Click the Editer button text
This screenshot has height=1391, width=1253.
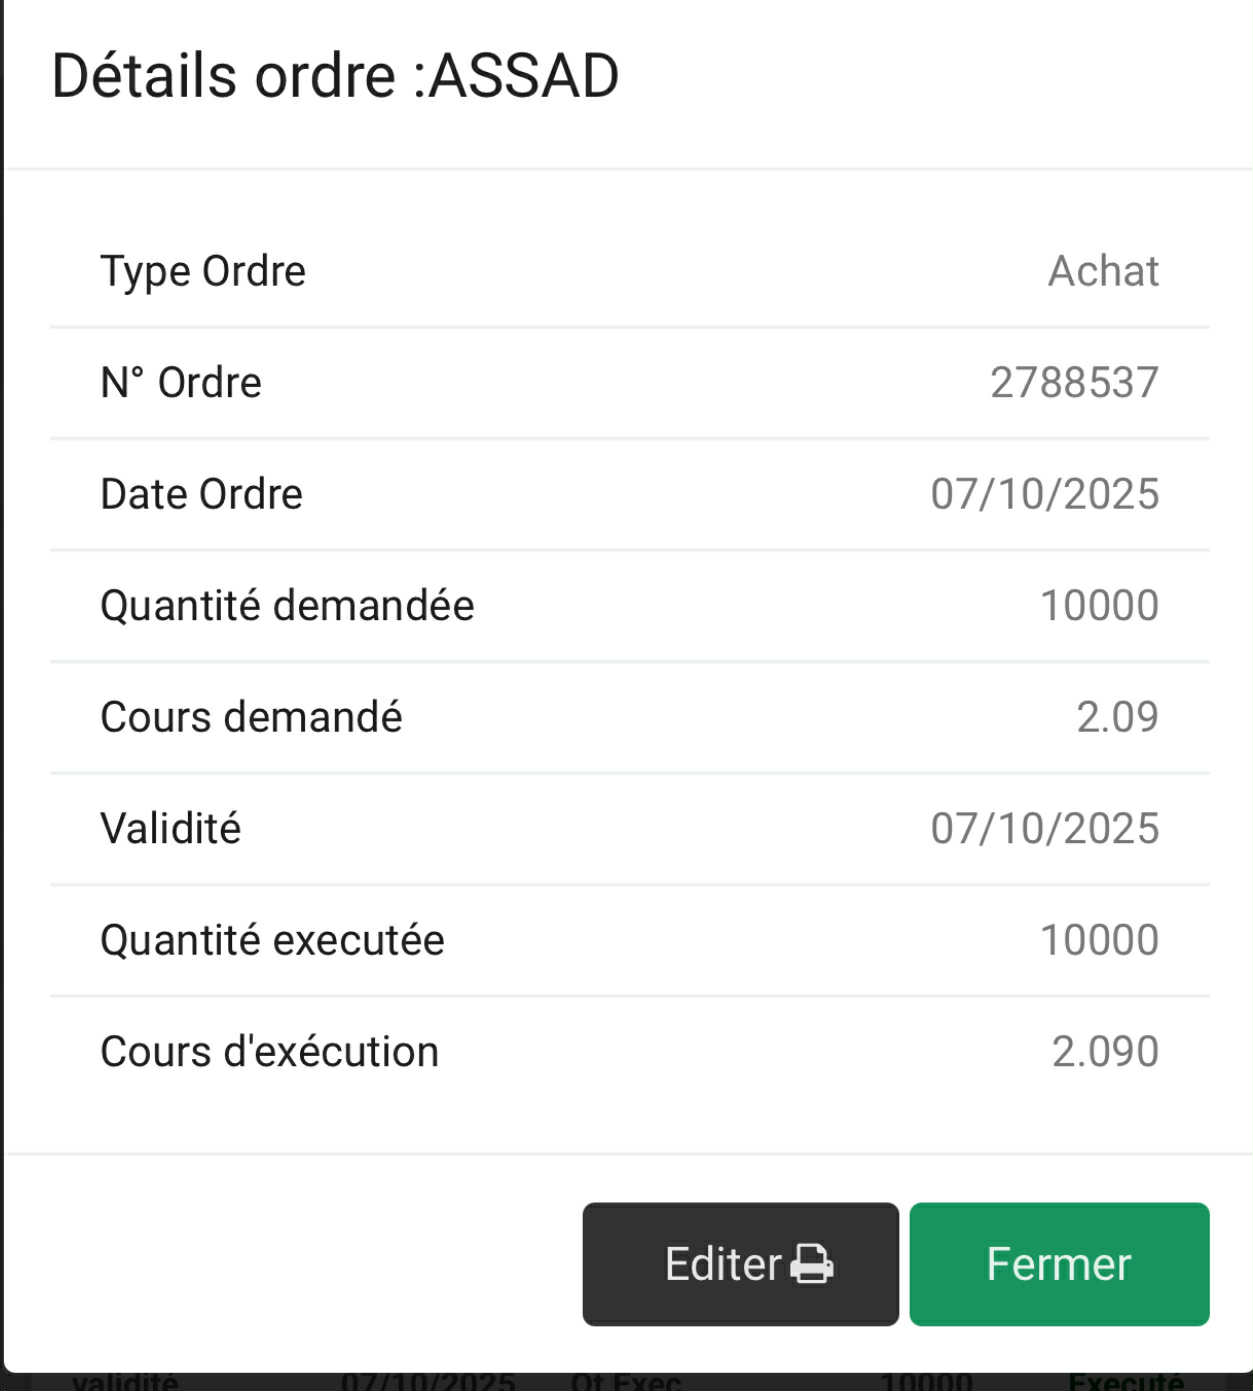coord(722,1264)
